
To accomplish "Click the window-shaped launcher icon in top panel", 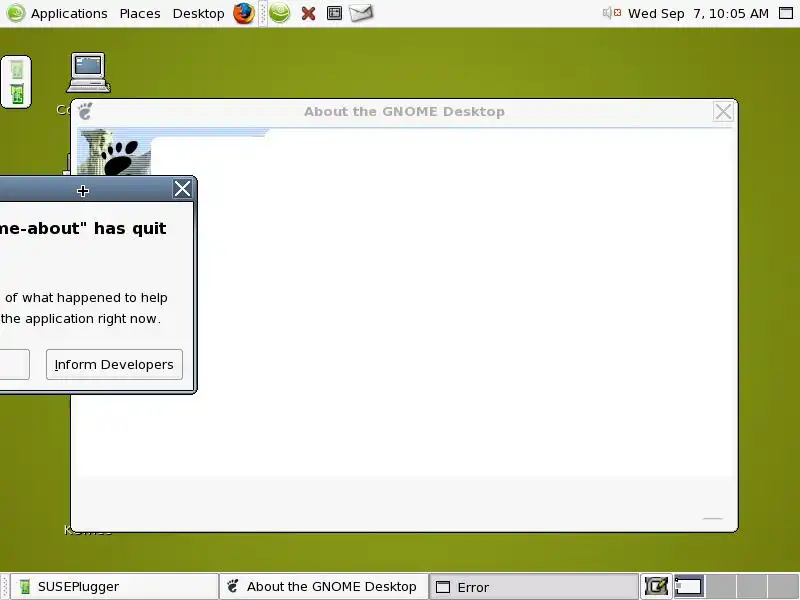I will 334,13.
